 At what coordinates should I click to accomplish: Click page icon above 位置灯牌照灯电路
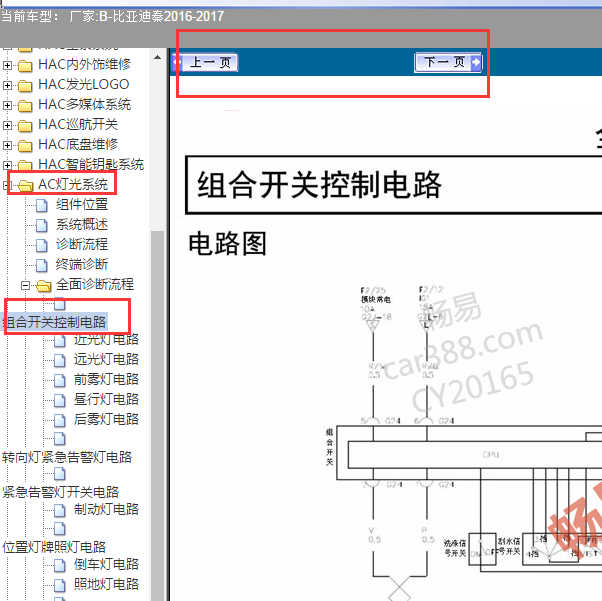point(60,529)
